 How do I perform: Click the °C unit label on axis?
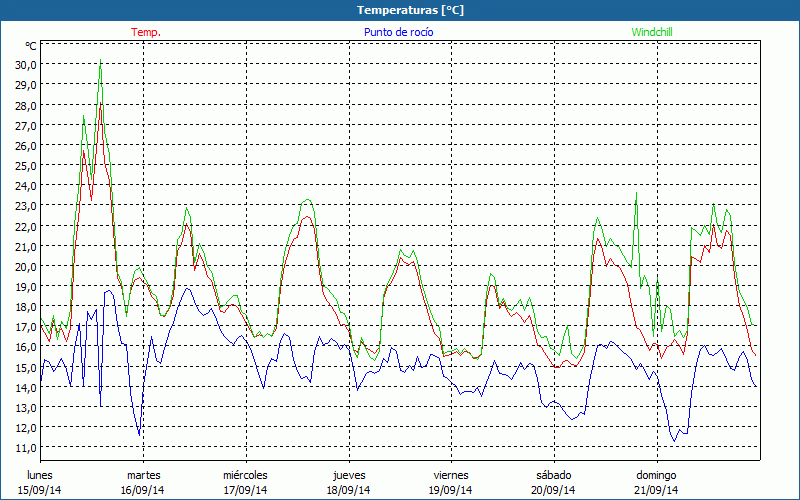coord(30,46)
